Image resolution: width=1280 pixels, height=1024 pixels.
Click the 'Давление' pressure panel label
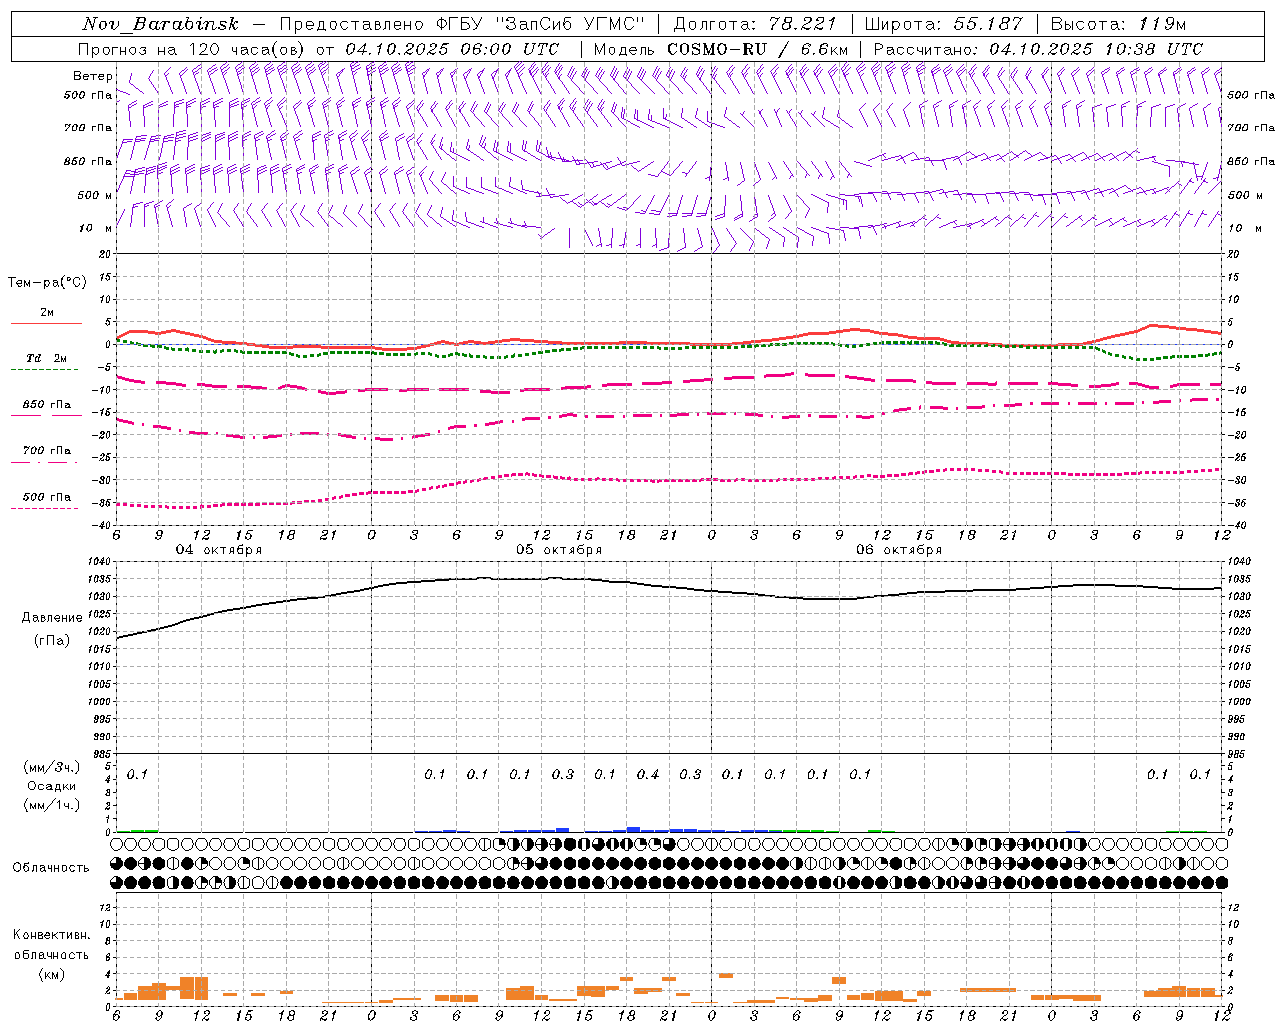pos(52,618)
